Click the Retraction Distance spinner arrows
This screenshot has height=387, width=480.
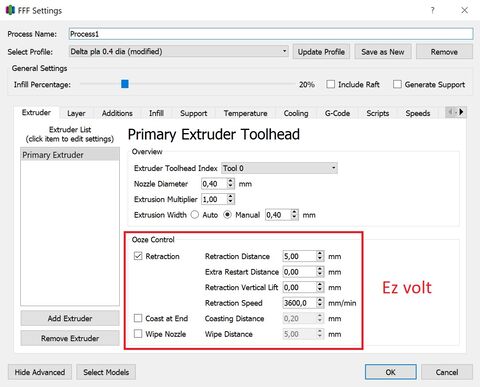coord(320,256)
